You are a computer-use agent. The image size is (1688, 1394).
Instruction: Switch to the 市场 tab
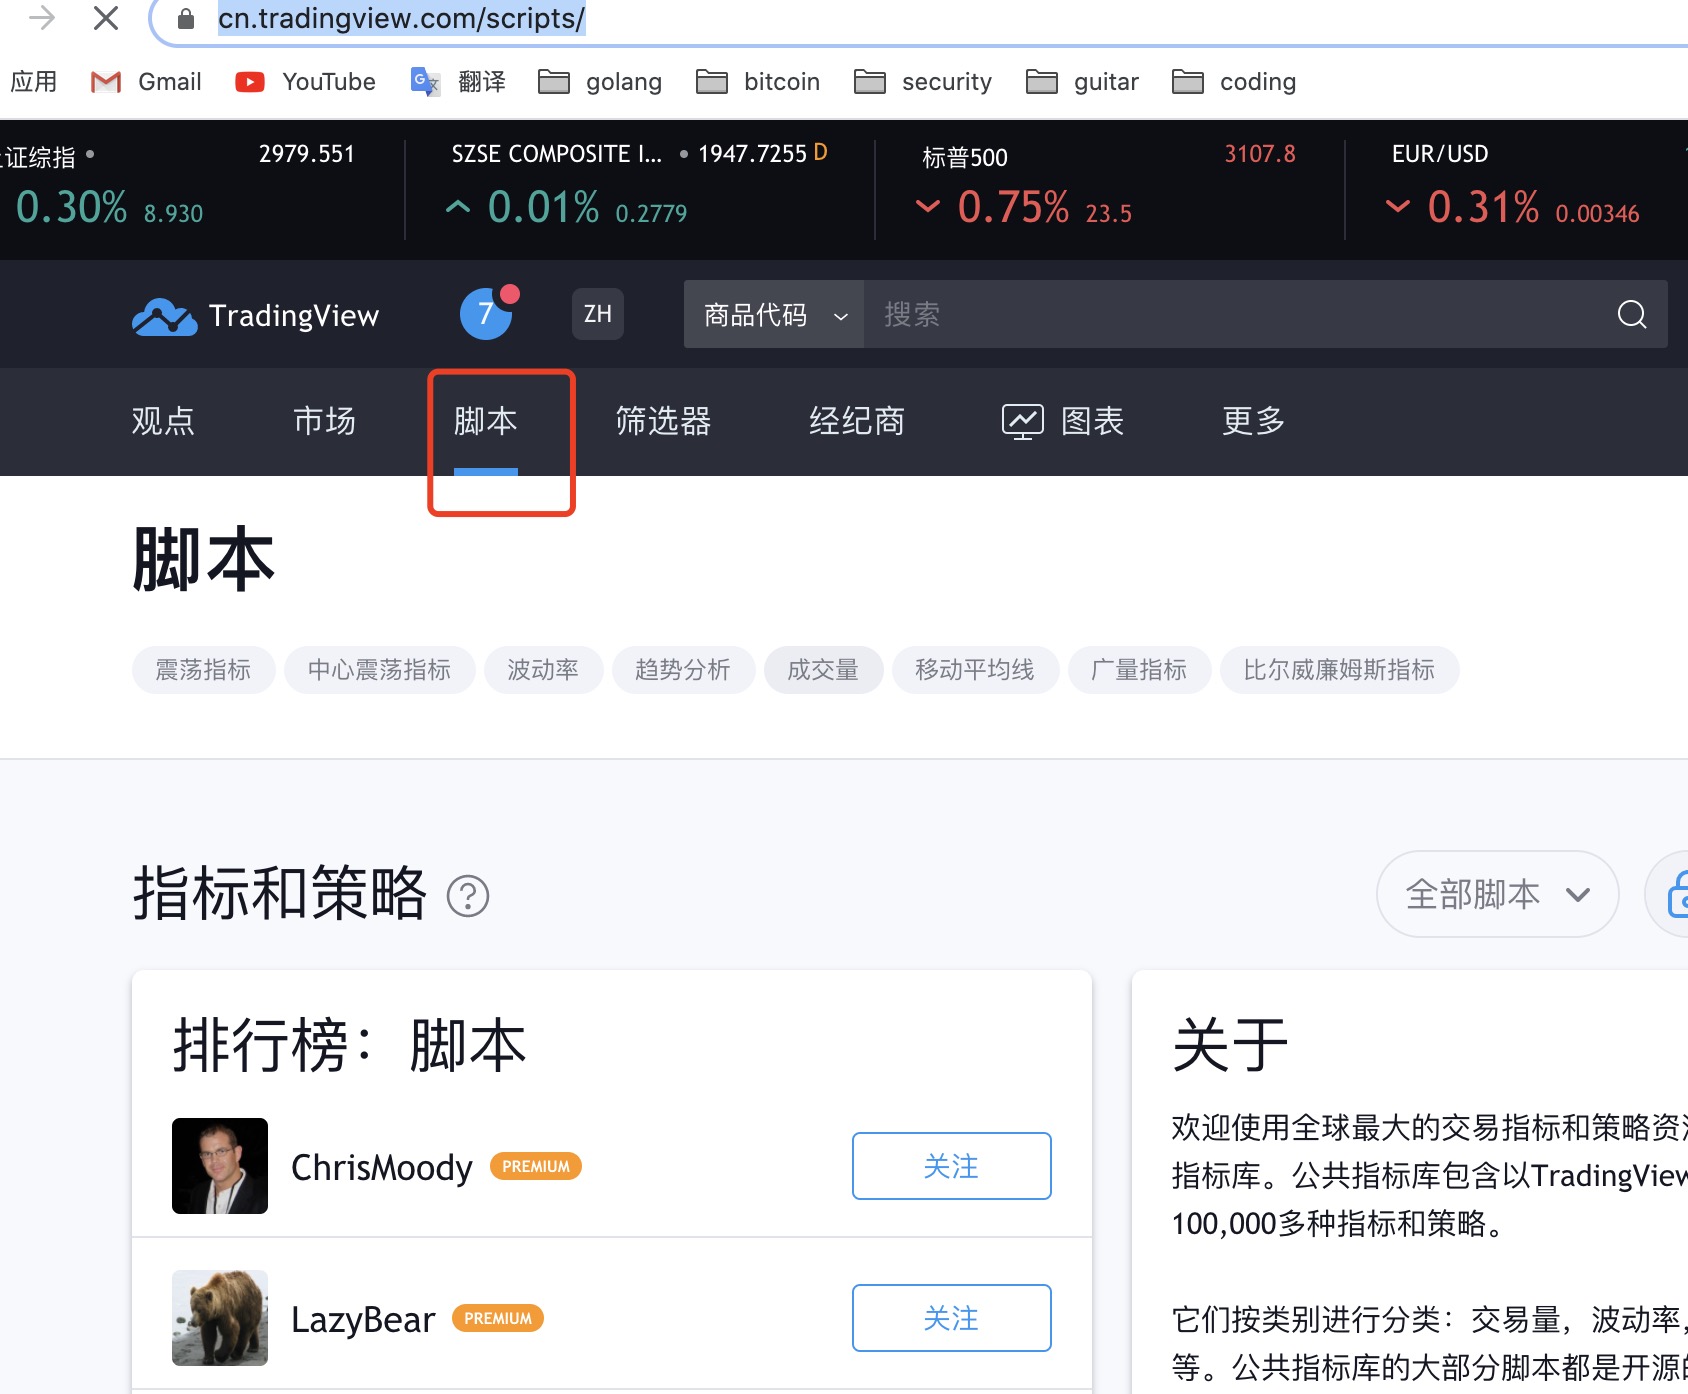(324, 421)
